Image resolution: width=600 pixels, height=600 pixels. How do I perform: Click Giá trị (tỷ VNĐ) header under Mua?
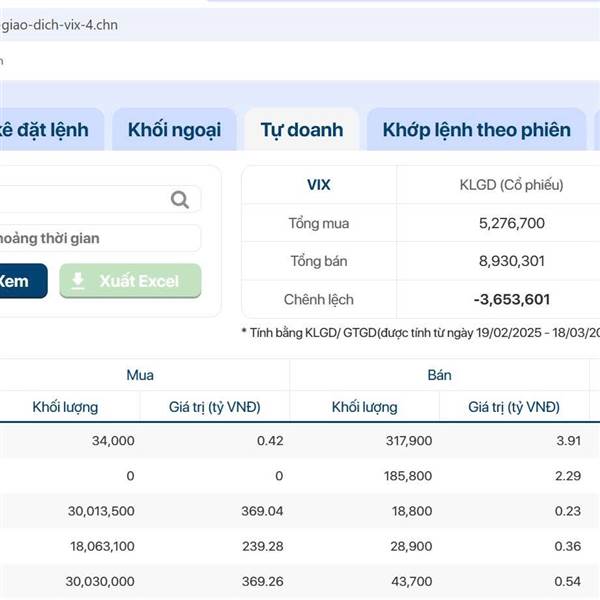tap(214, 407)
